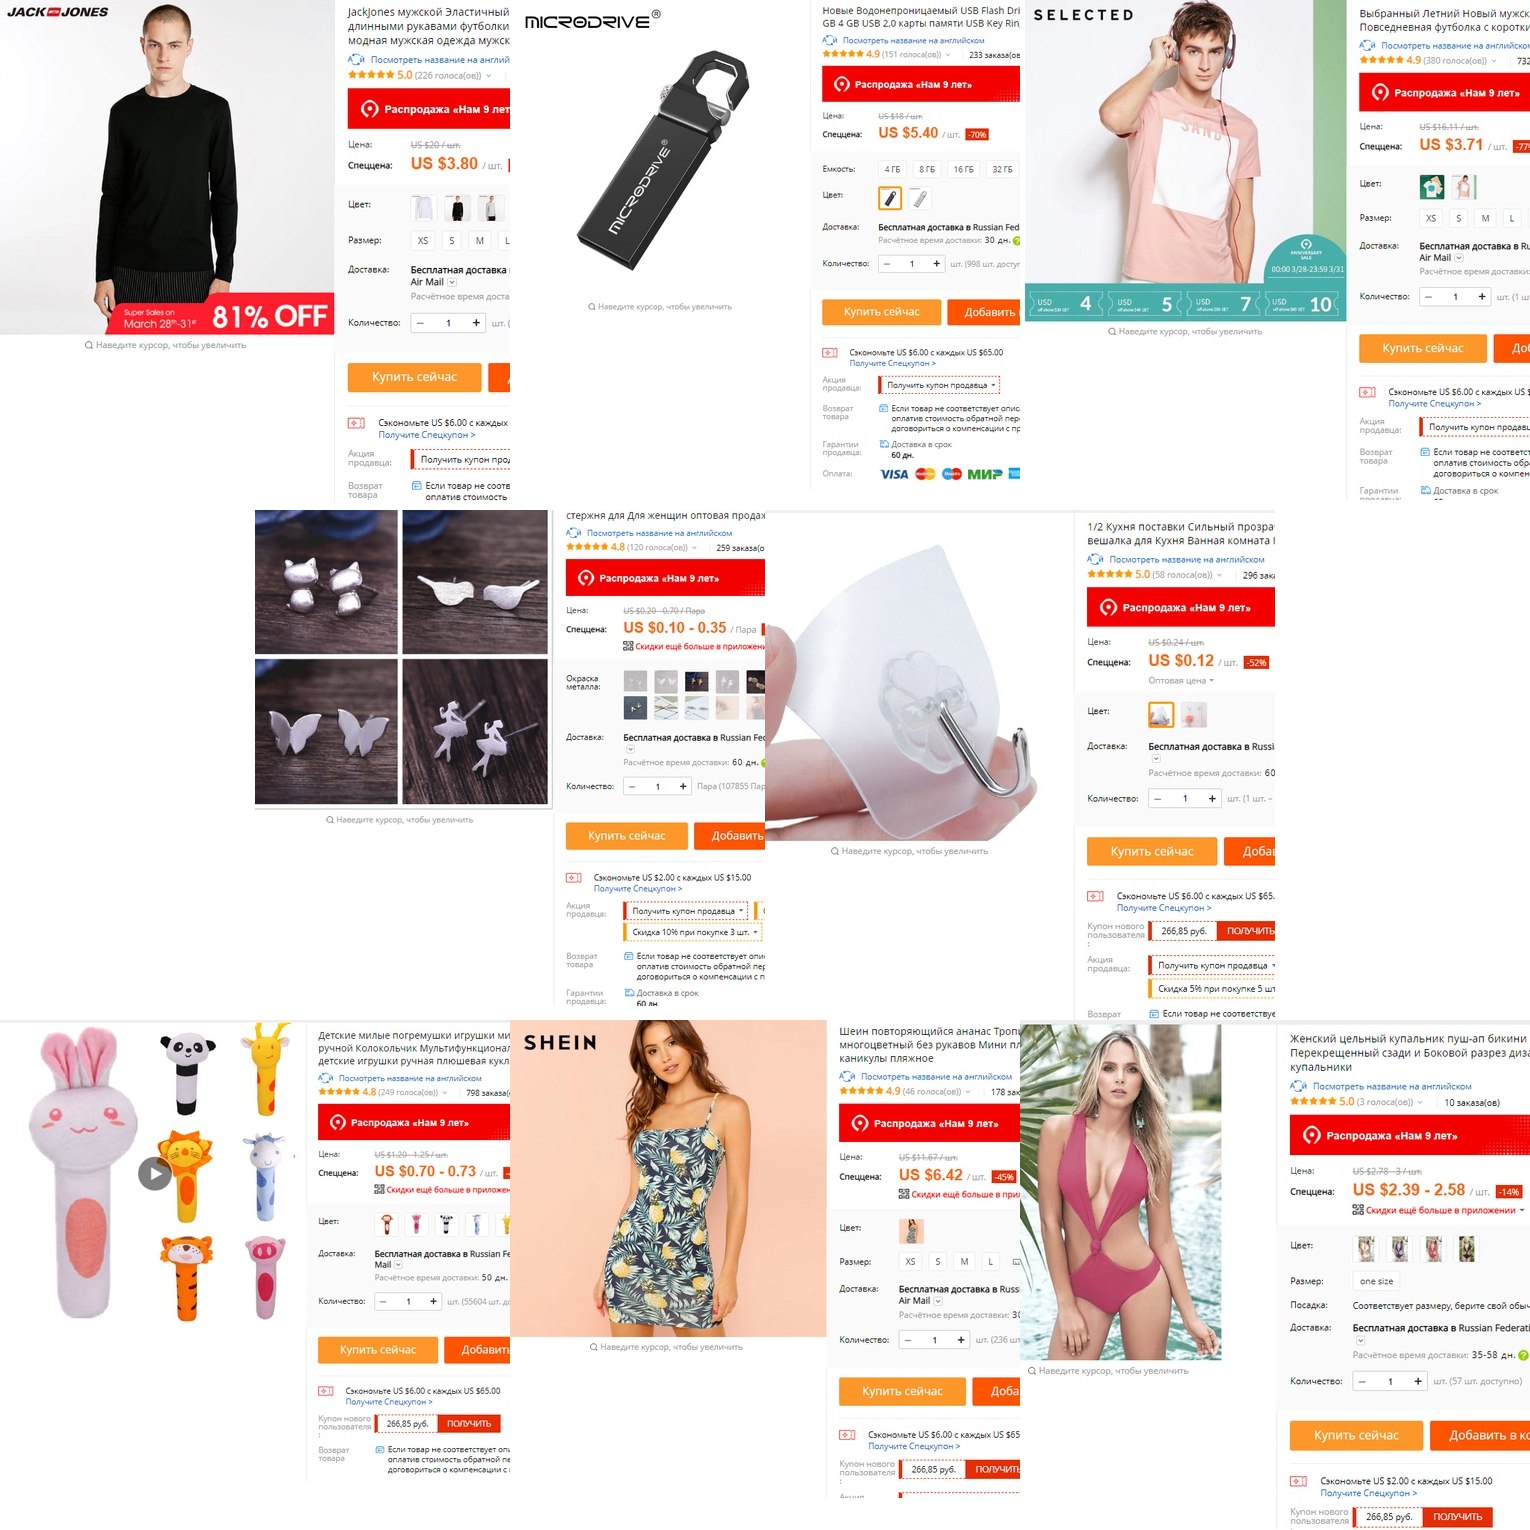
Task: Select the 16 ГБ capacity option
Action: click(963, 169)
